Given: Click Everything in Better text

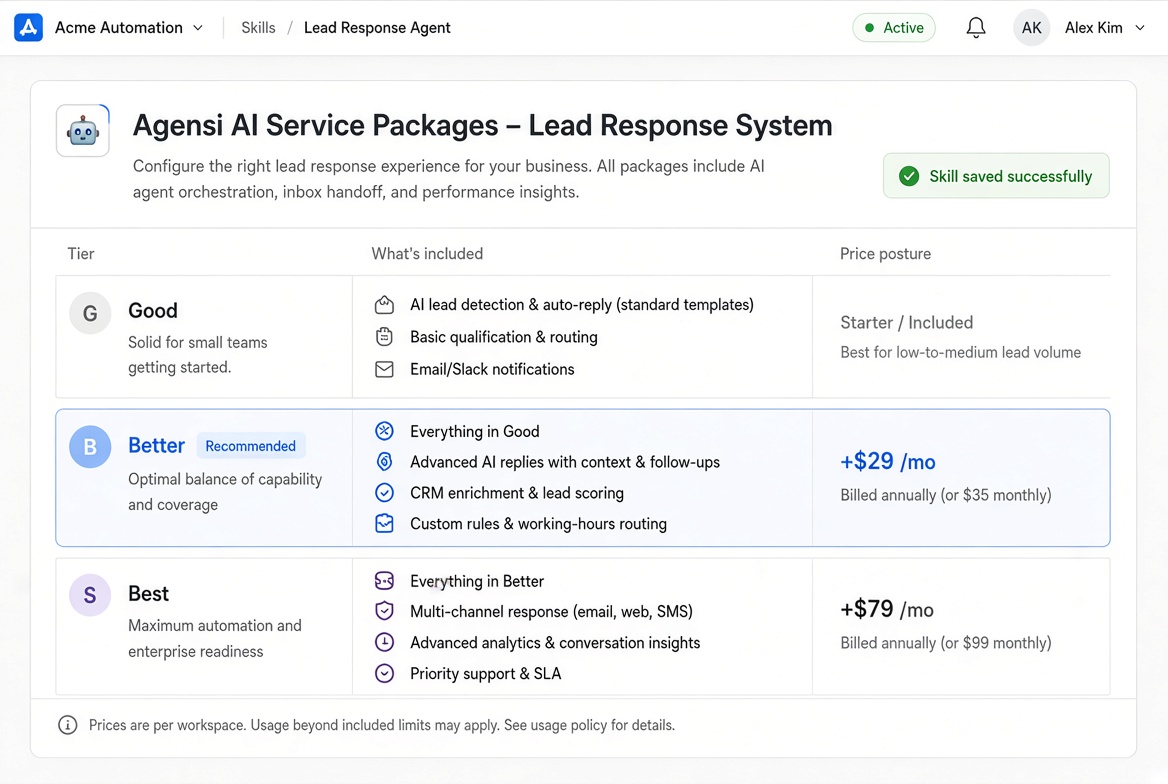Looking at the screenshot, I should coord(477,581).
